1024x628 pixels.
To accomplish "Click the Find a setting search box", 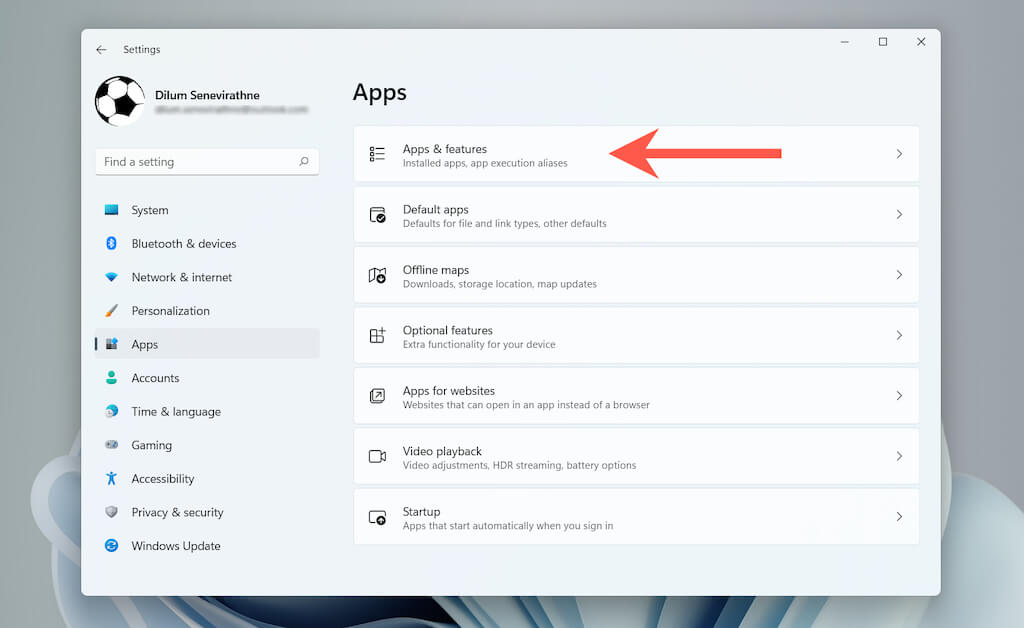I will (207, 162).
